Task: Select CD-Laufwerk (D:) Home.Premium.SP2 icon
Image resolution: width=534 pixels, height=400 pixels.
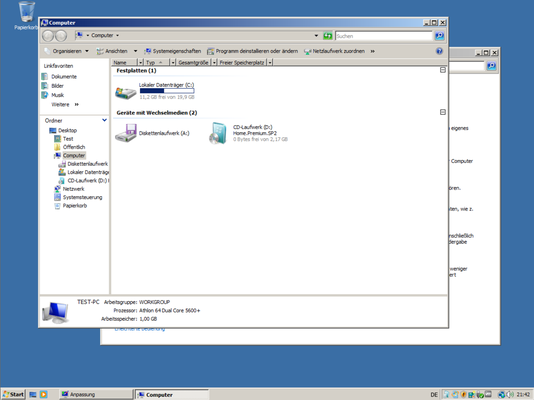Action: pos(218,133)
